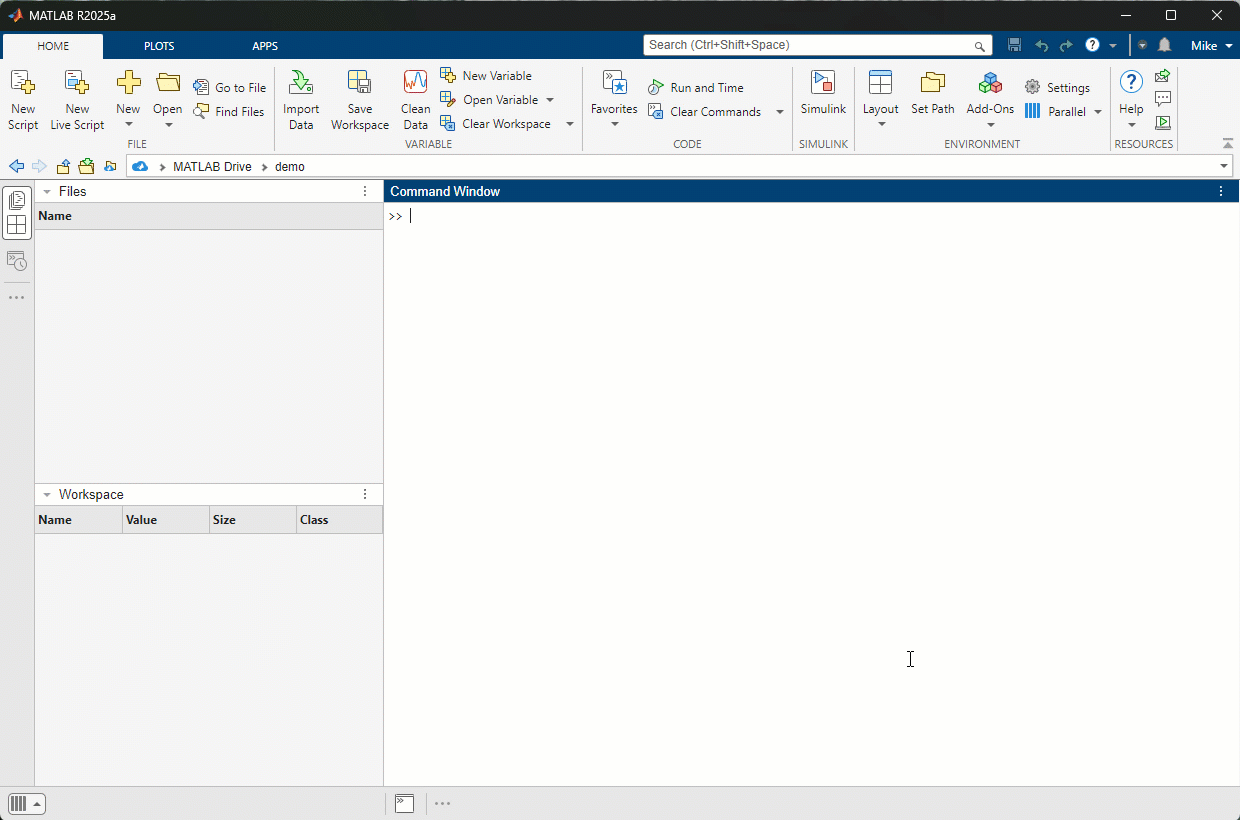Image resolution: width=1240 pixels, height=820 pixels.
Task: Switch to the APPS tab
Action: (x=265, y=46)
